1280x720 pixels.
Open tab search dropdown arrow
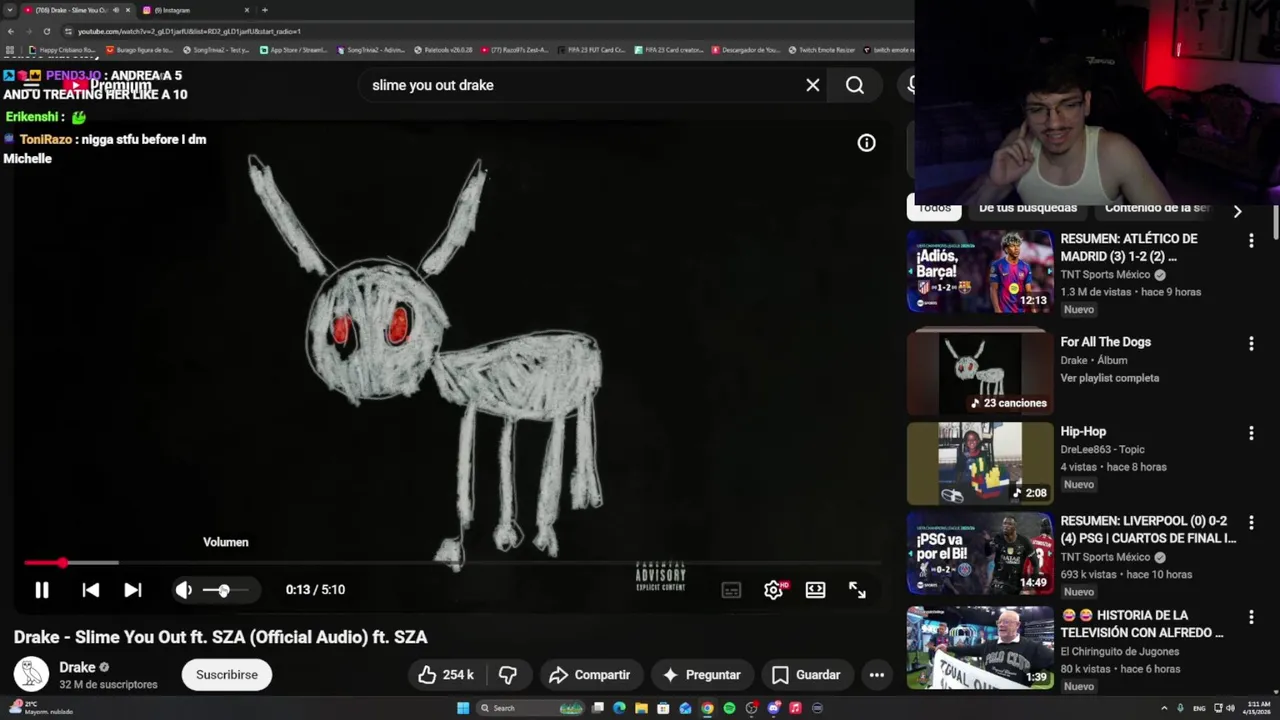click(x=10, y=10)
